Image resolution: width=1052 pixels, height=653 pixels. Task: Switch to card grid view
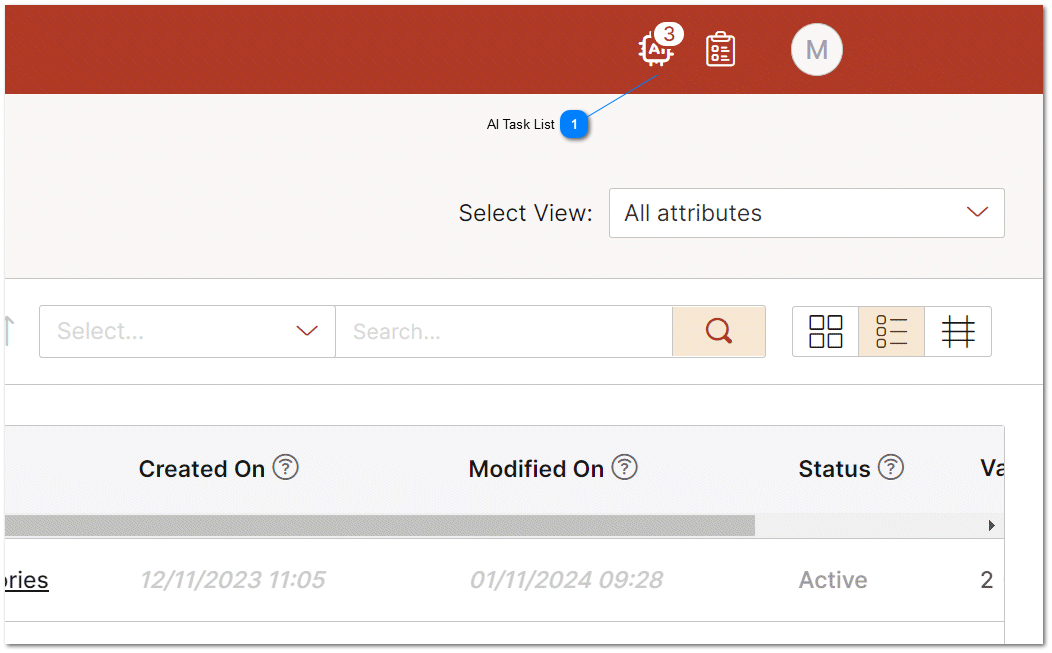[x=825, y=331]
